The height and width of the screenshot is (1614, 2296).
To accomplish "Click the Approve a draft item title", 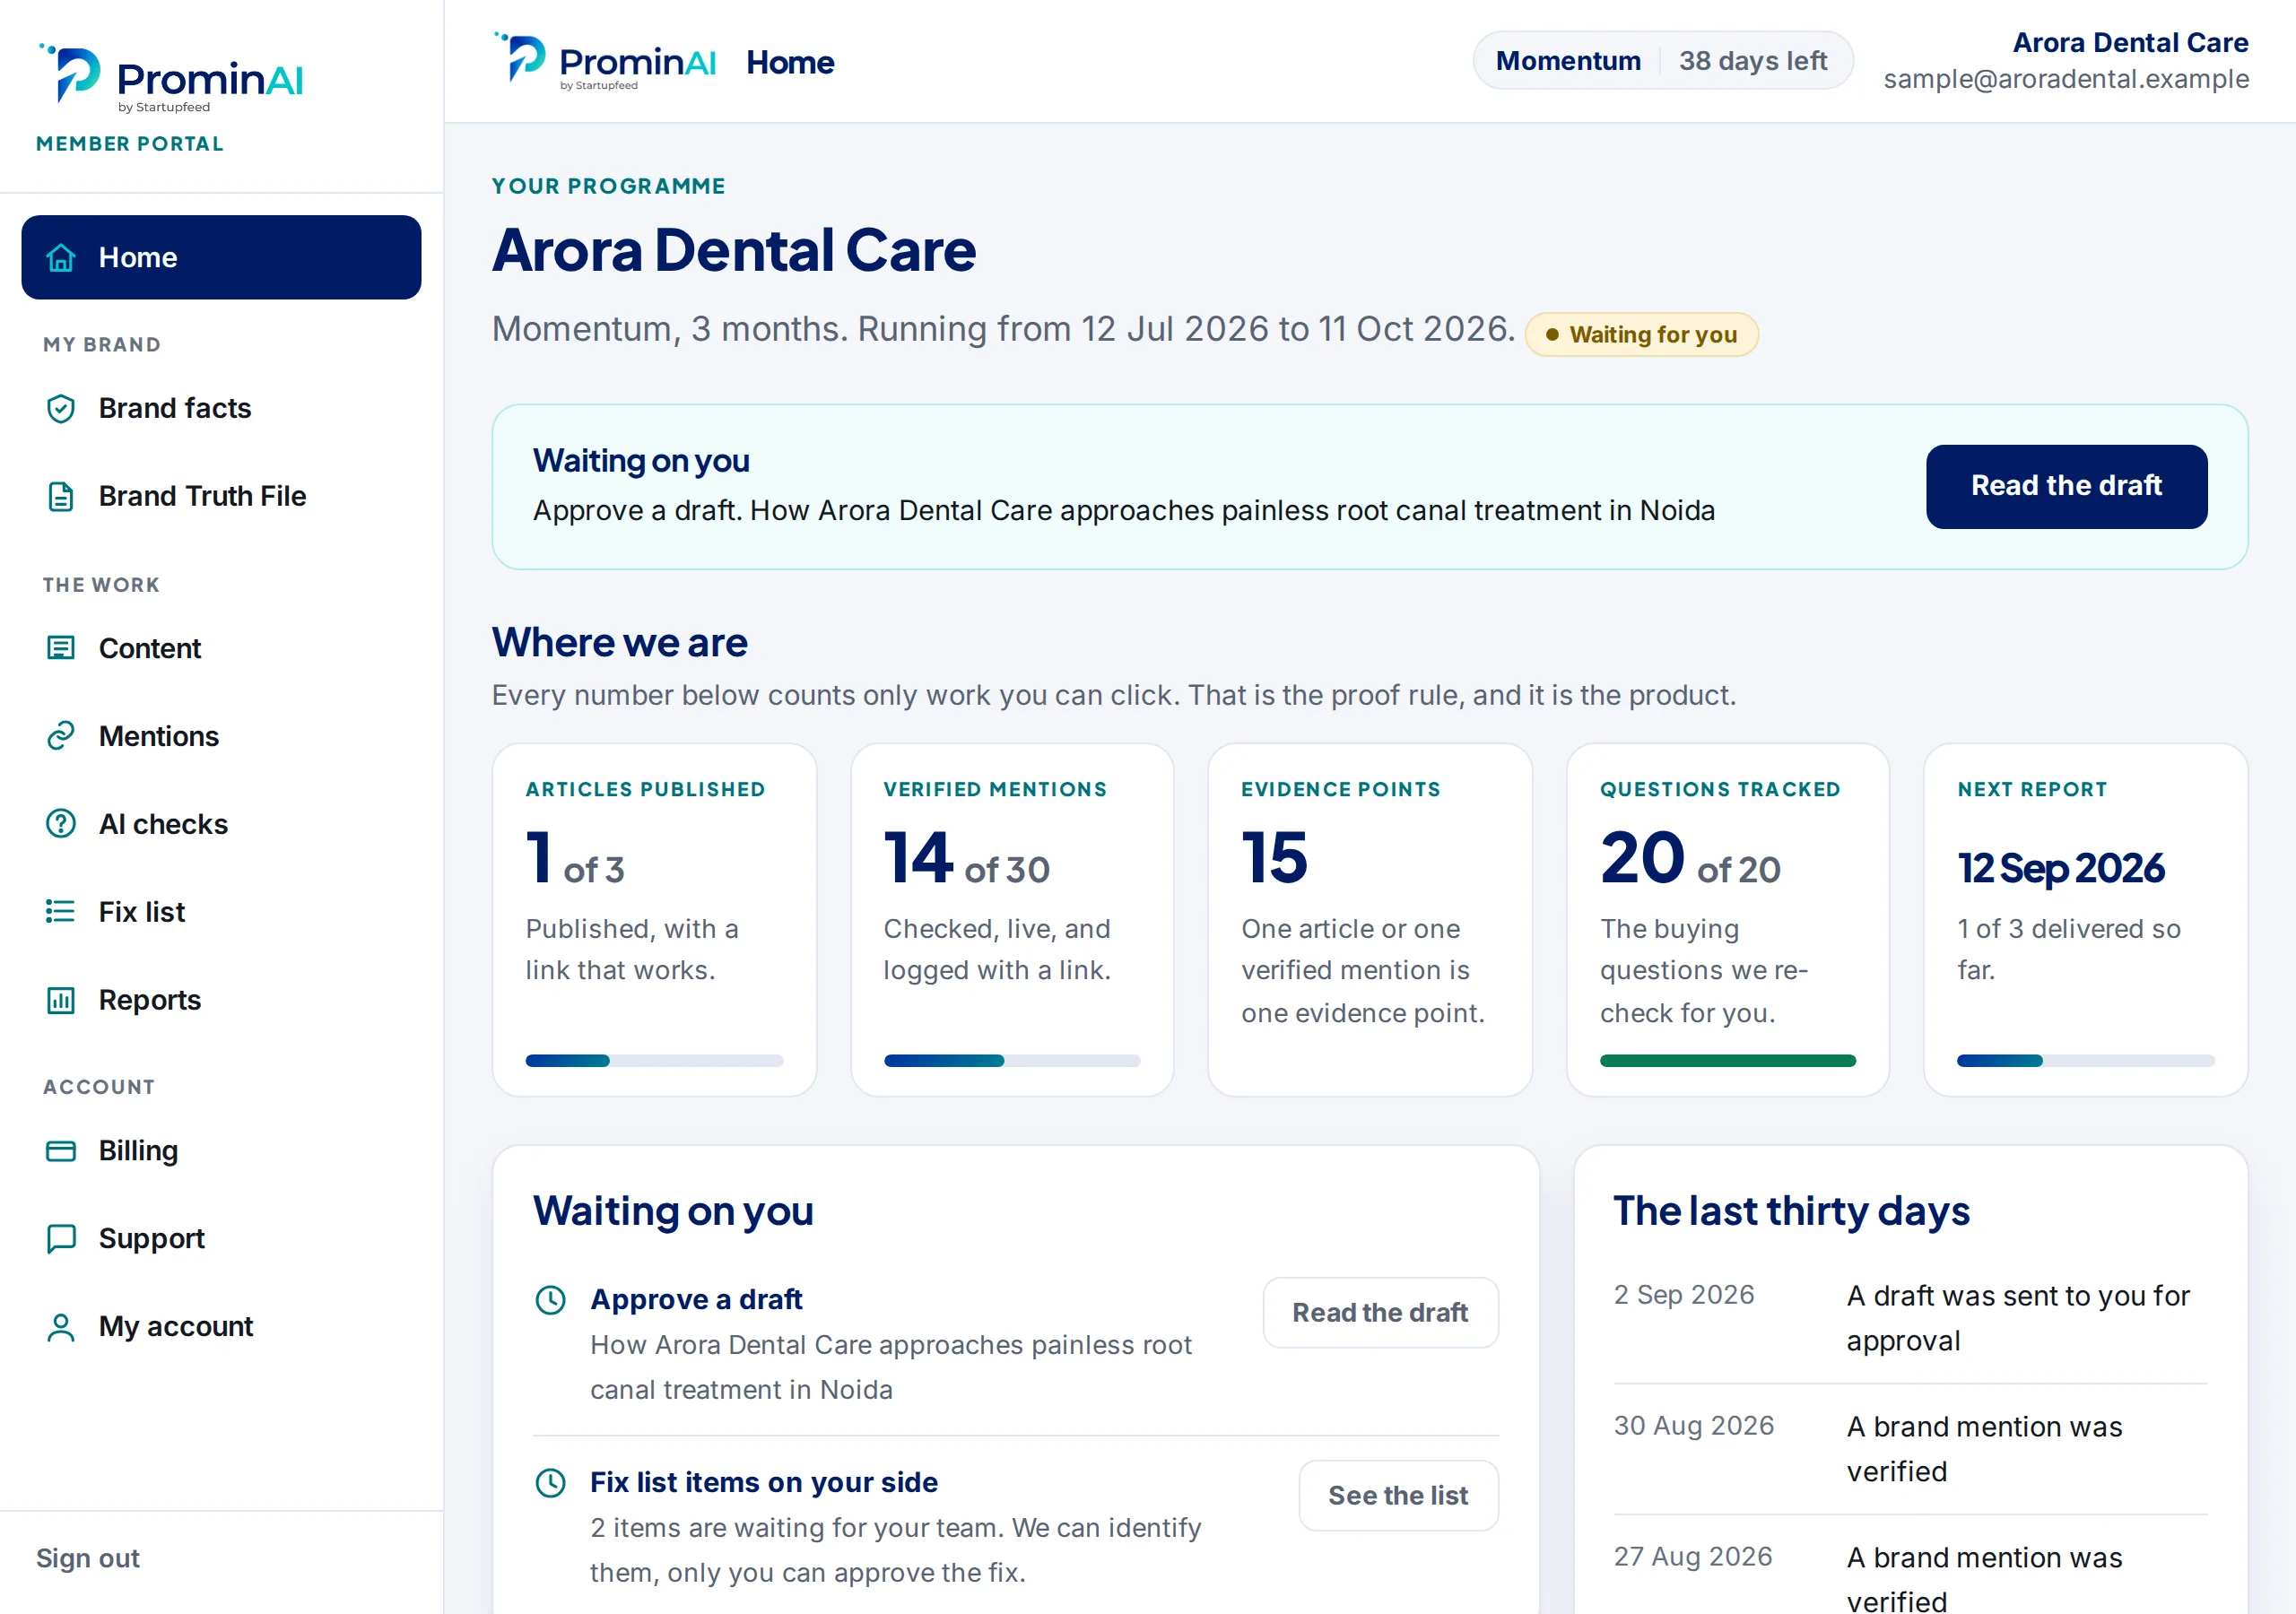I will point(696,1299).
